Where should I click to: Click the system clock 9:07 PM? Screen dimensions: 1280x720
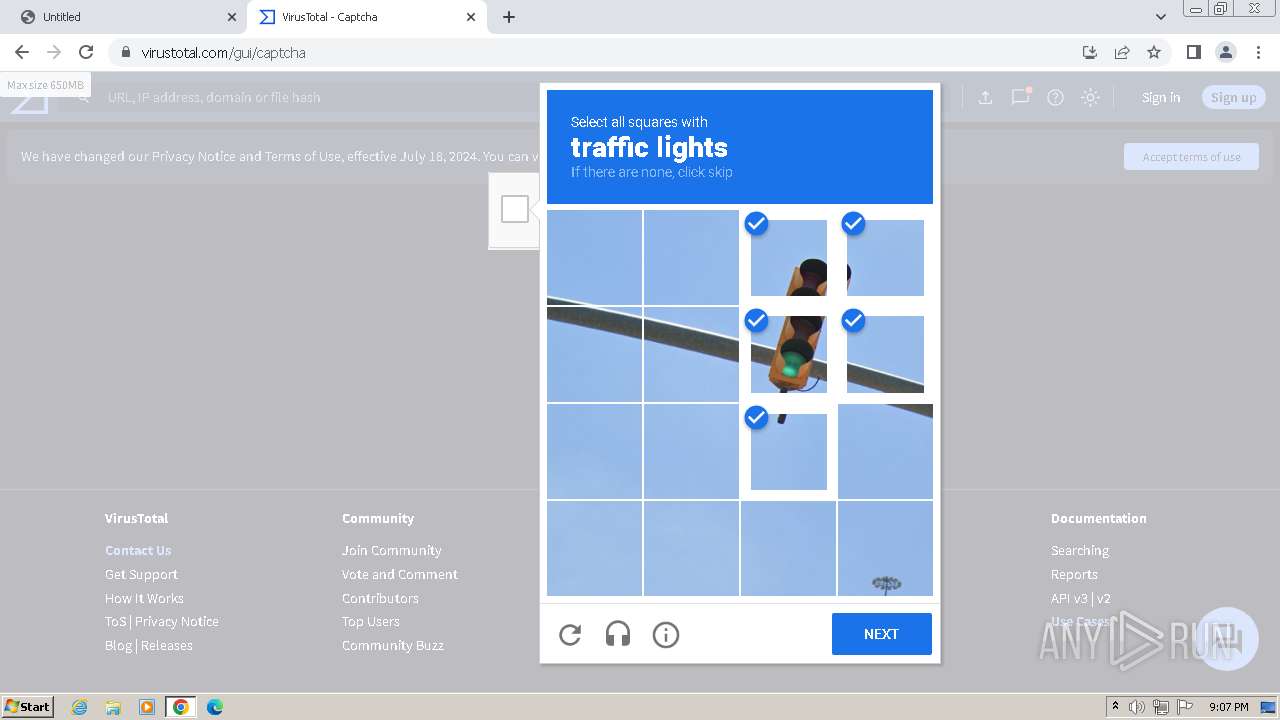1228,707
